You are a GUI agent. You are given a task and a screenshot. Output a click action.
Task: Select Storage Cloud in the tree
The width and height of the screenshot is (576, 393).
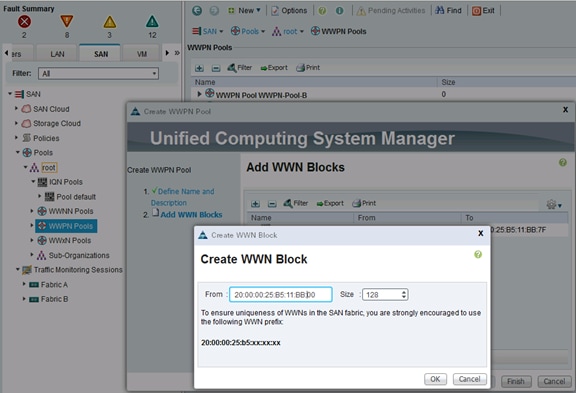(x=57, y=123)
